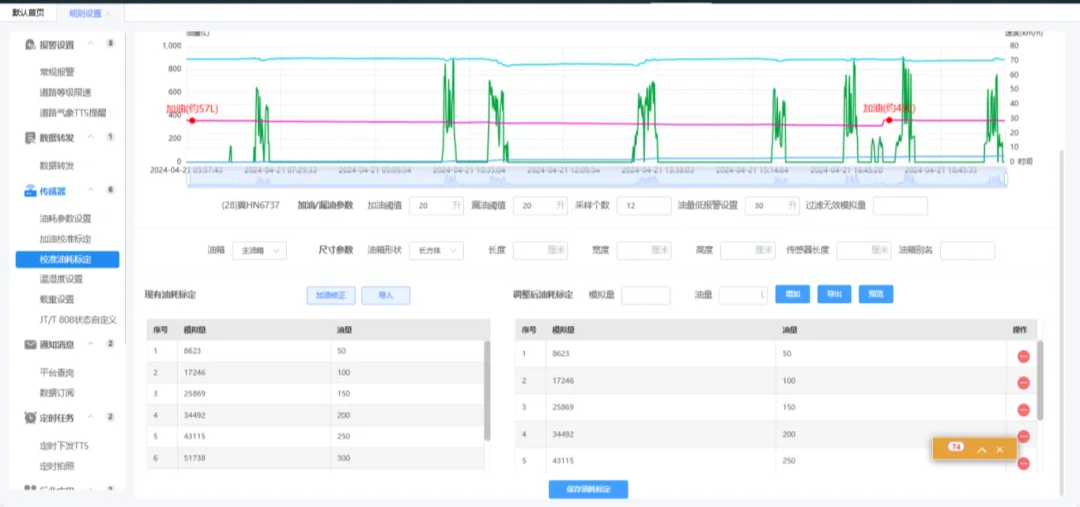Click the 长度 length input field

pos(541,251)
